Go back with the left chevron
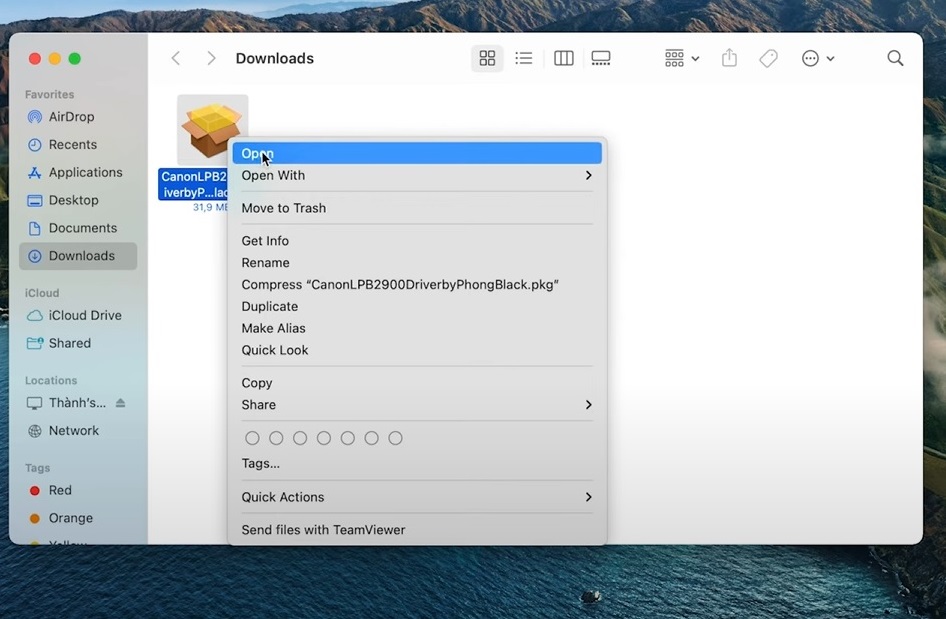The width and height of the screenshot is (946, 619). tap(176, 59)
